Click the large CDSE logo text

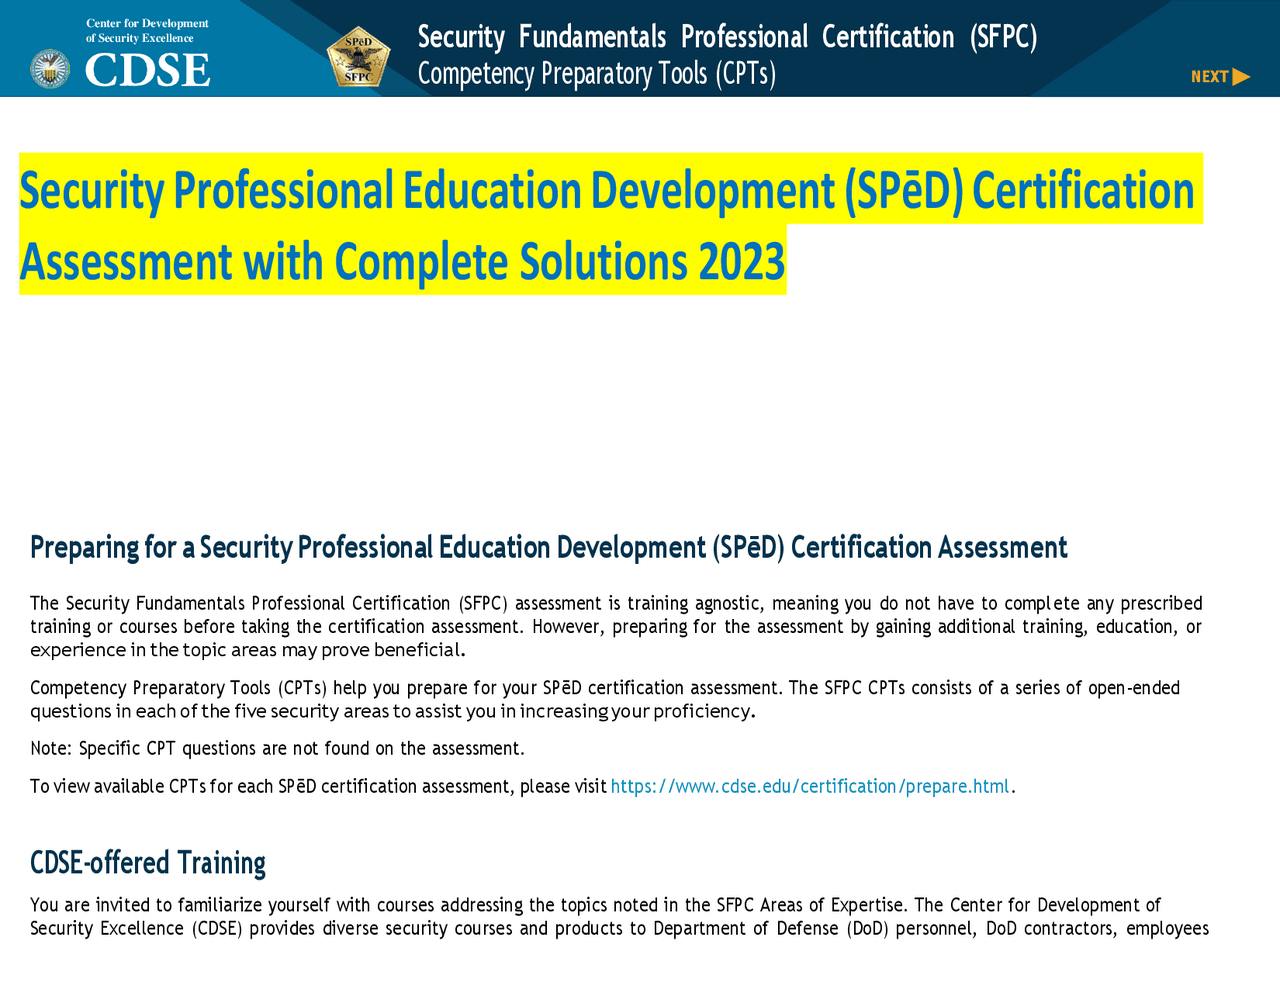147,70
